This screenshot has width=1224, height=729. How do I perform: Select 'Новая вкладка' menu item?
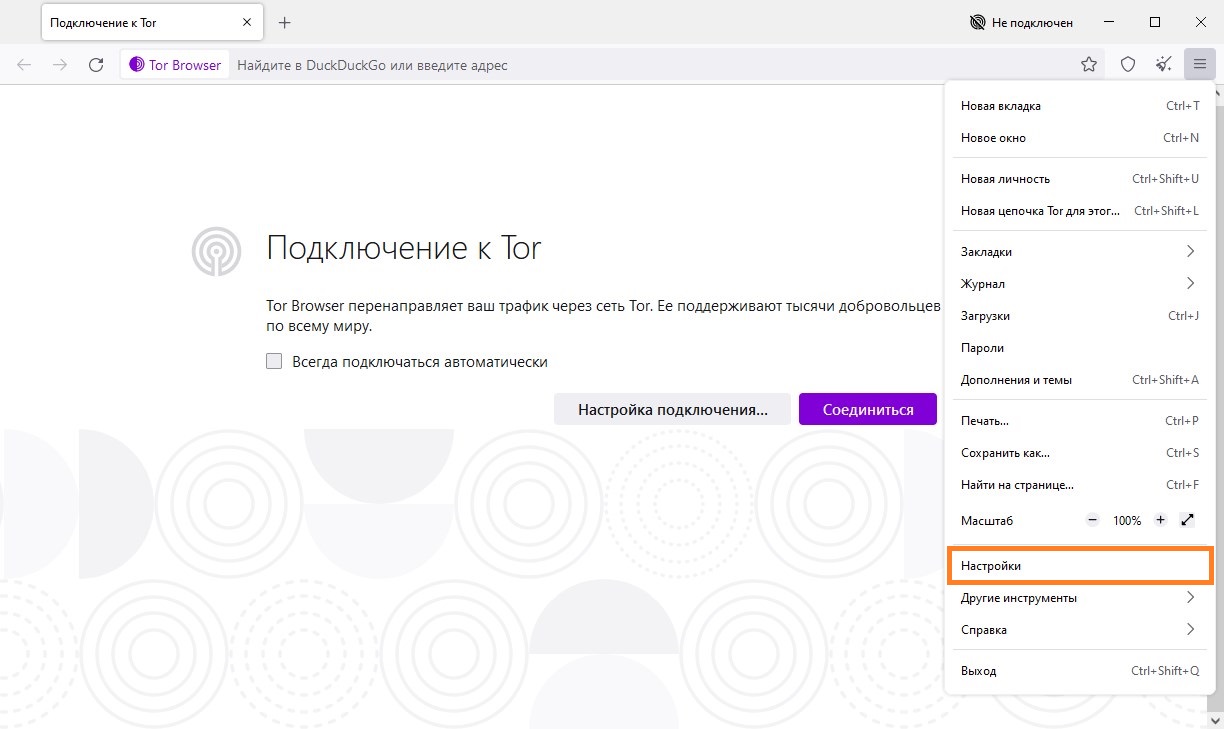tap(1078, 106)
